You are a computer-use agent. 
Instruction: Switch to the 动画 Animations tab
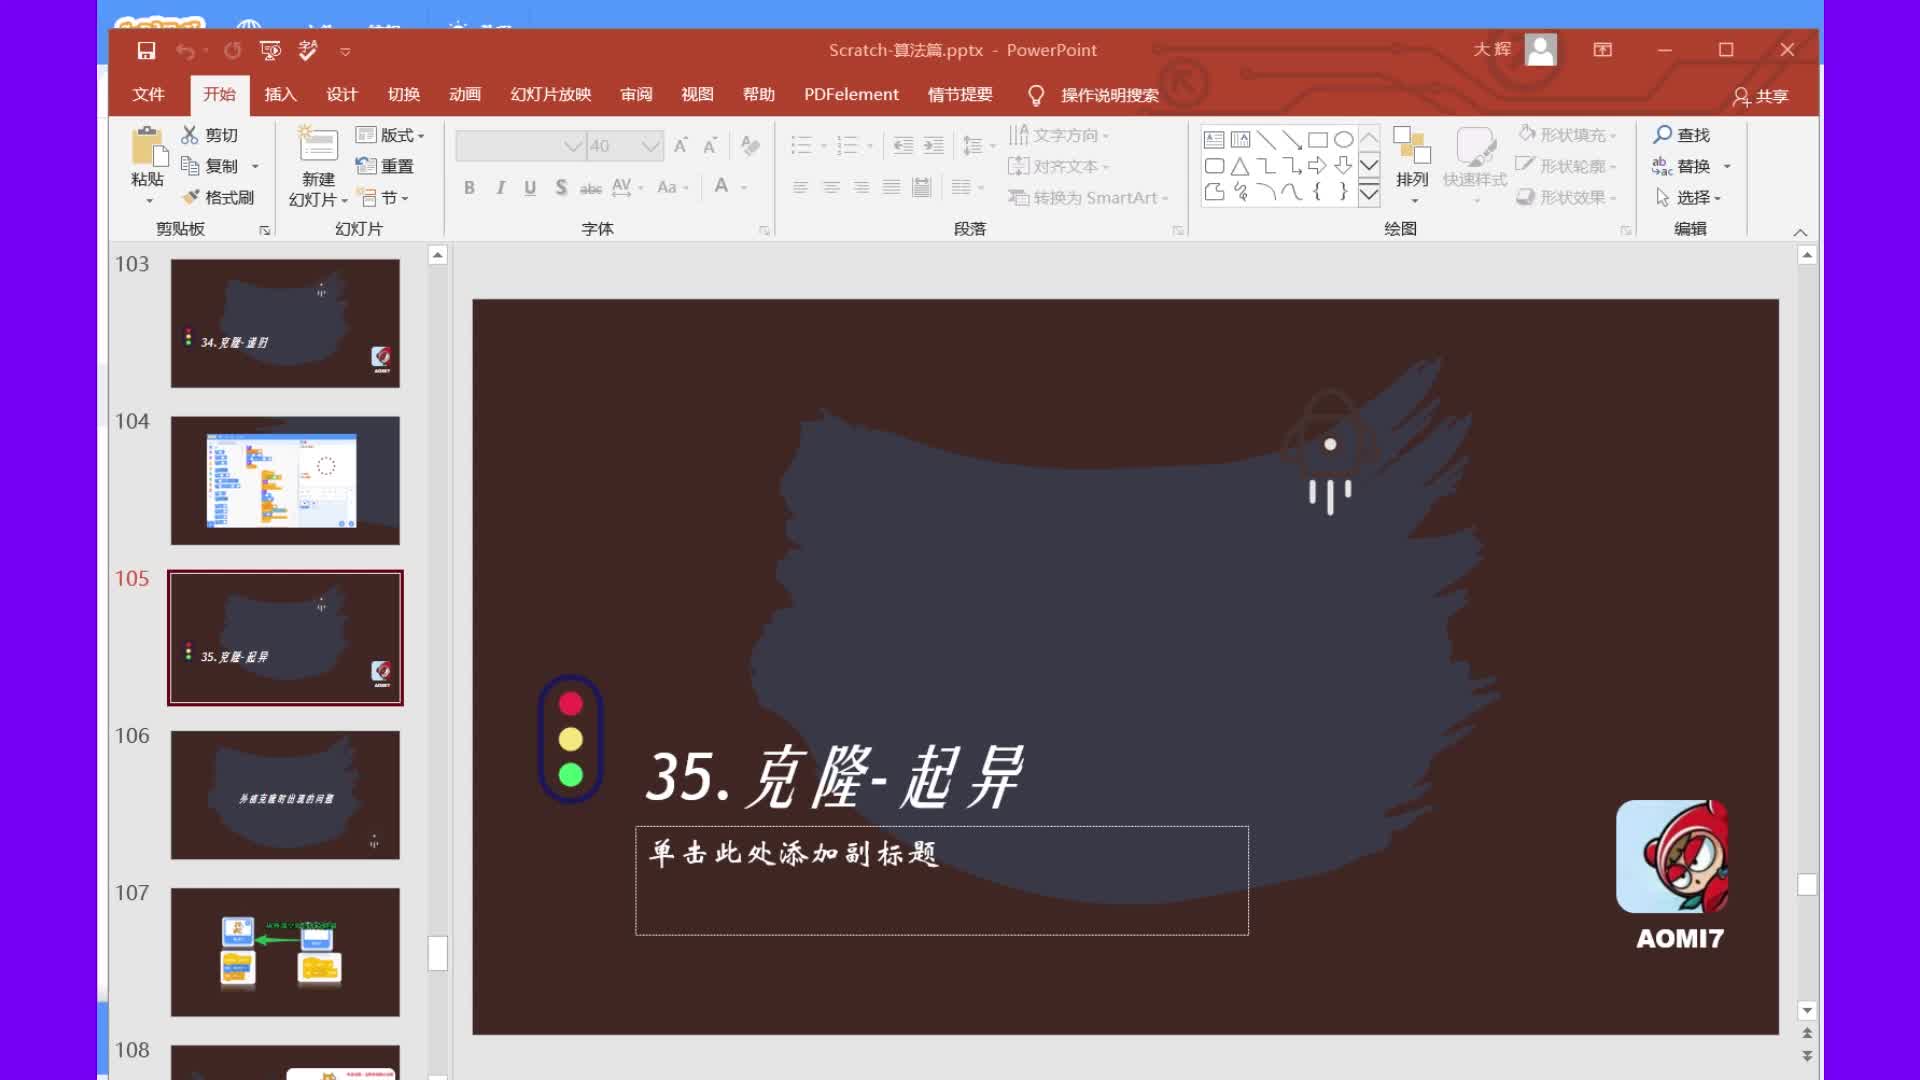pyautogui.click(x=465, y=95)
